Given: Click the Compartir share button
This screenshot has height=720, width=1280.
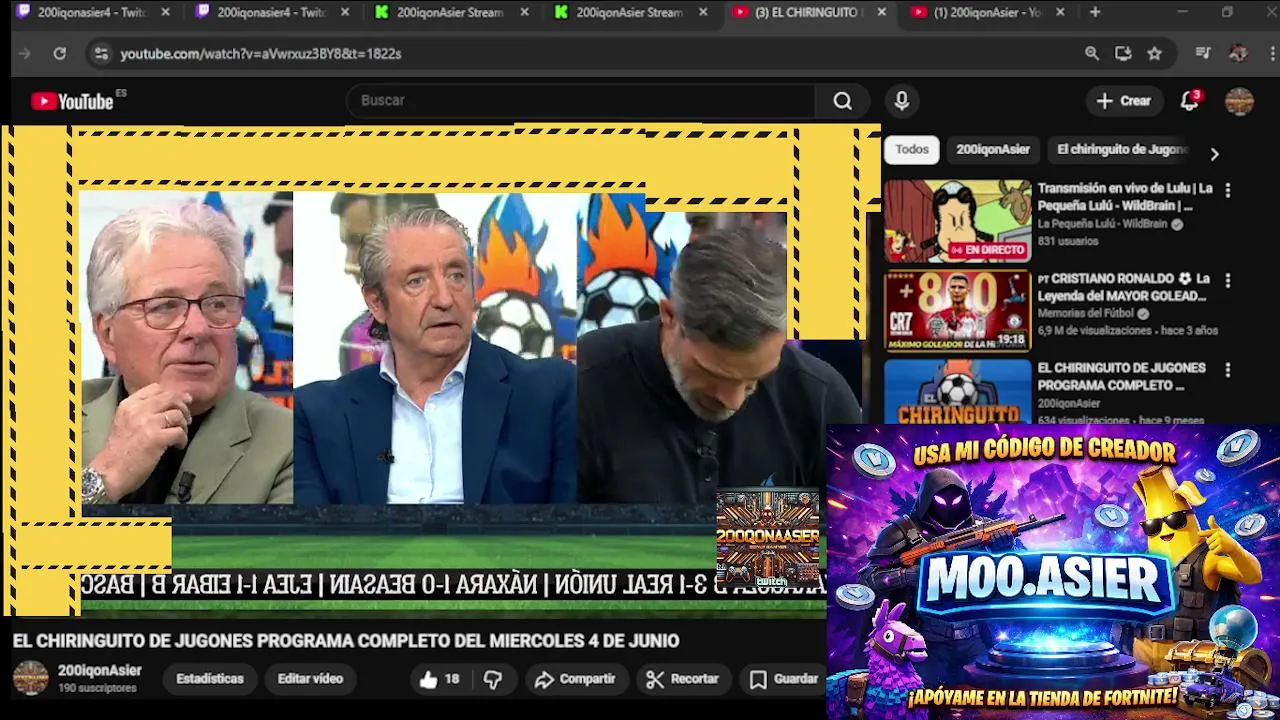Looking at the screenshot, I should (575, 679).
